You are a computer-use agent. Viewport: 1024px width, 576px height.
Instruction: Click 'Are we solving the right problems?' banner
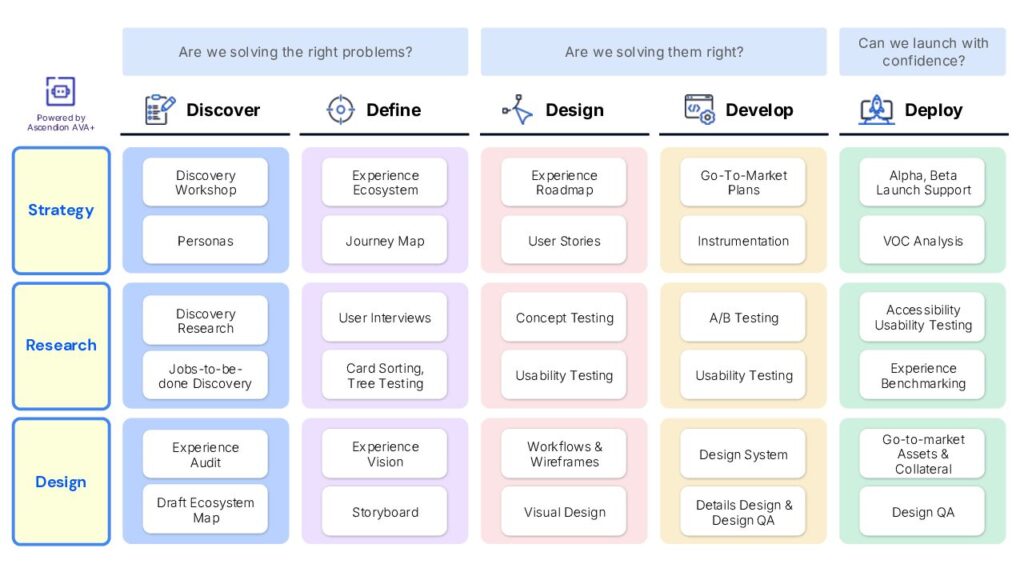pyautogui.click(x=295, y=52)
